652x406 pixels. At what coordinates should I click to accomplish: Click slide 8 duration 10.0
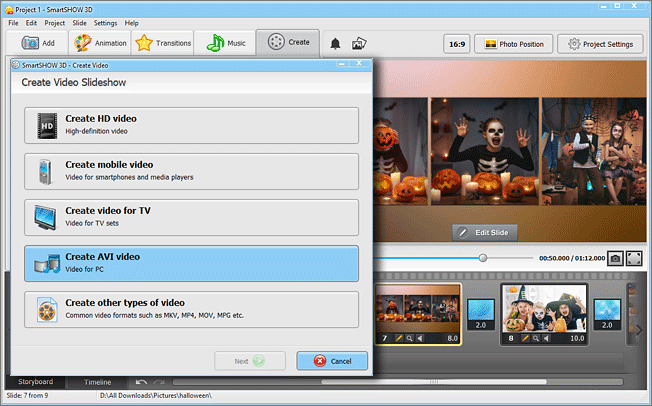(x=577, y=338)
